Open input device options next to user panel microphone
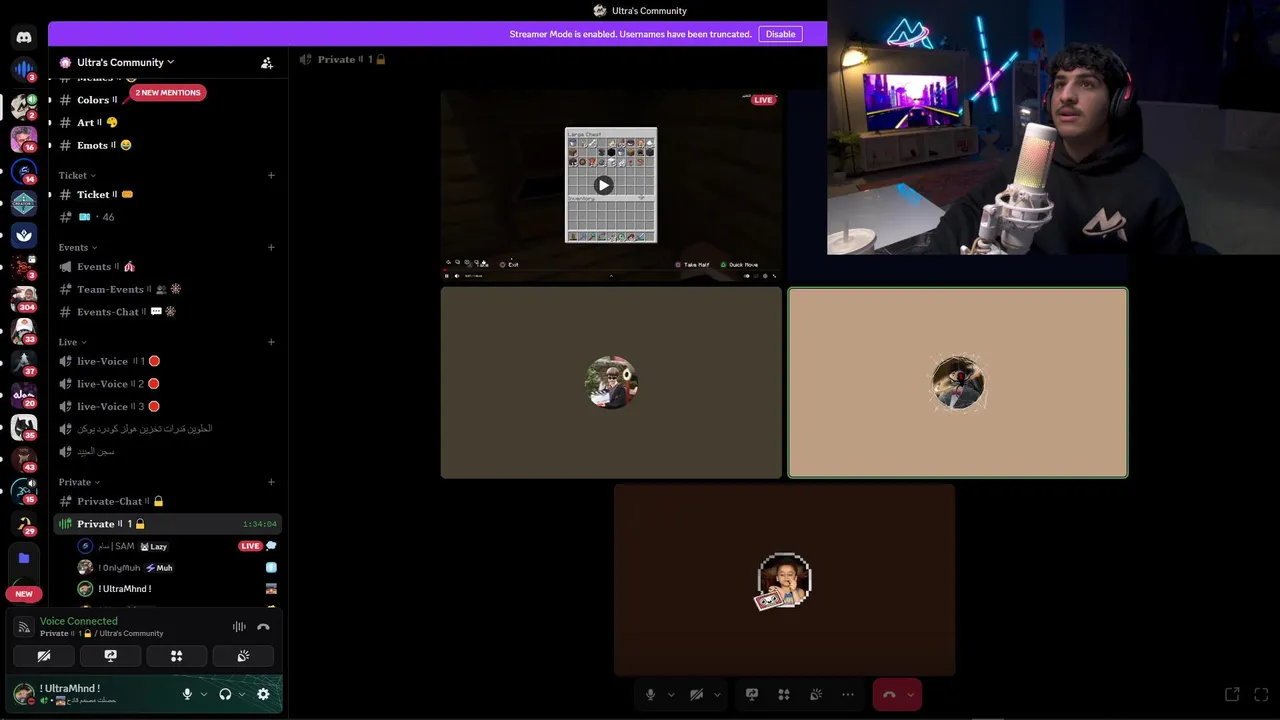1280x720 pixels. pyautogui.click(x=204, y=694)
